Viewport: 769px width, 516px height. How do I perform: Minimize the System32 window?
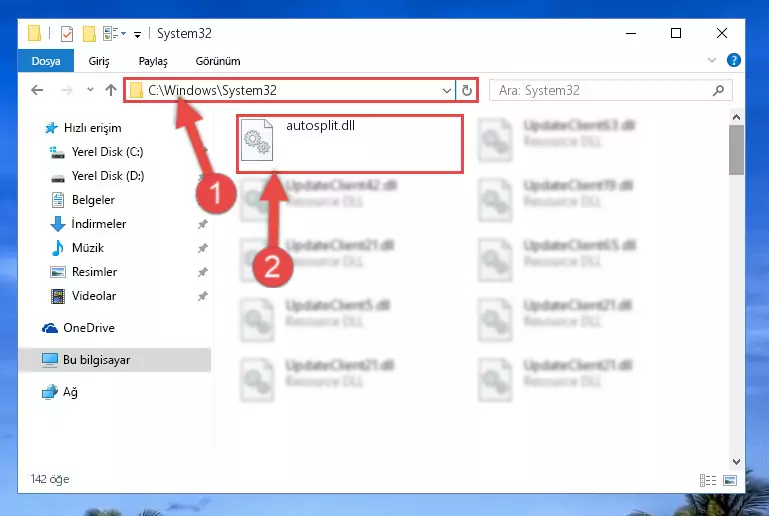click(x=631, y=33)
